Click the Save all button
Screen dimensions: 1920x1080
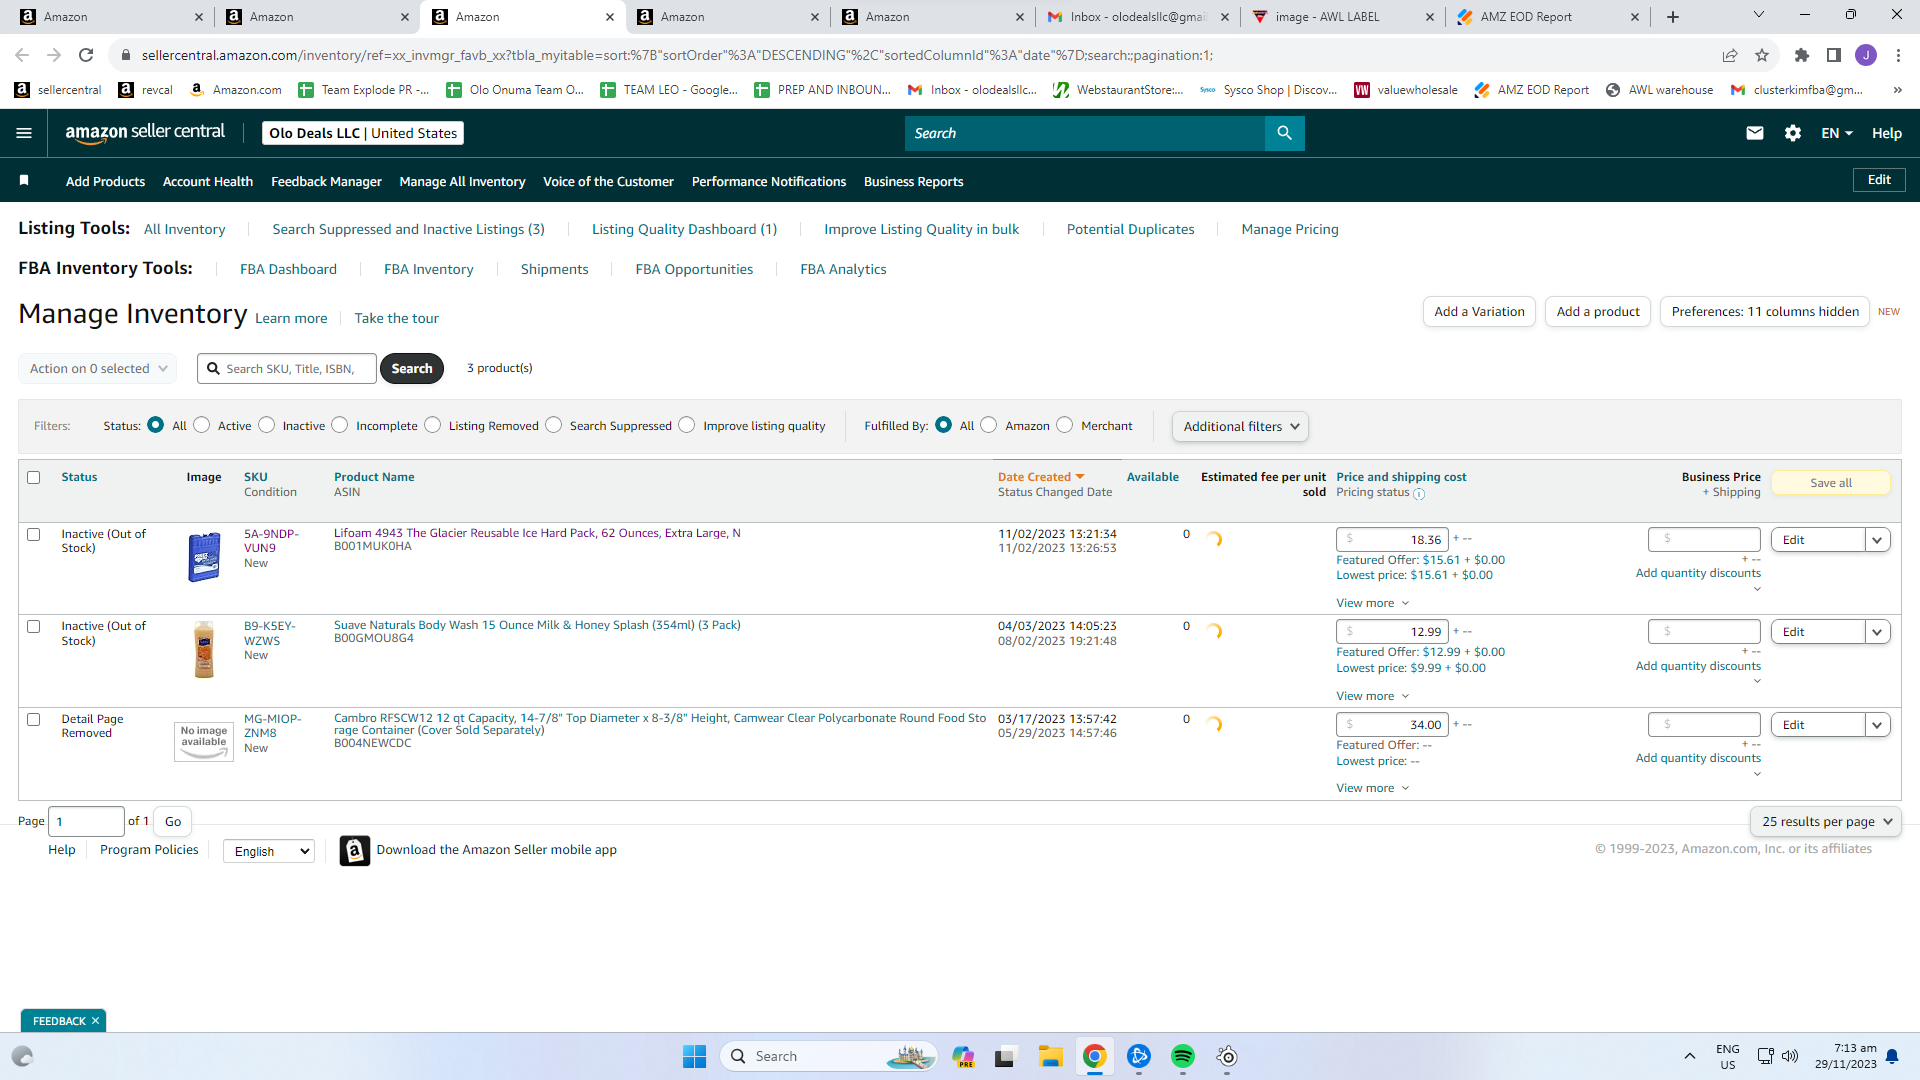[1831, 483]
